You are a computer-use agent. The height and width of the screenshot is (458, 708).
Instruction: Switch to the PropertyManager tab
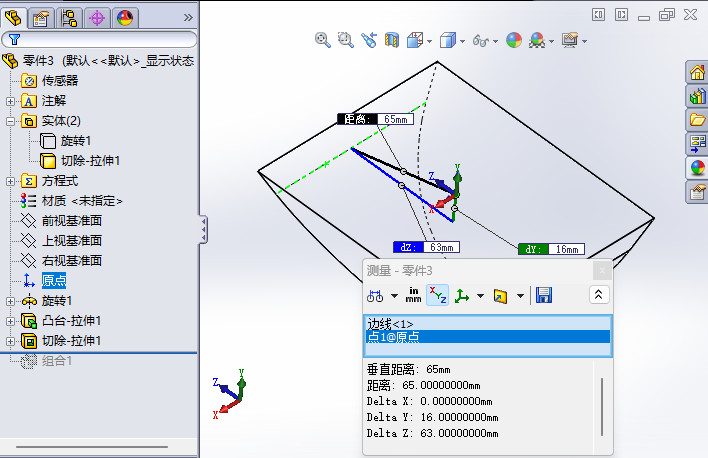click(41, 18)
